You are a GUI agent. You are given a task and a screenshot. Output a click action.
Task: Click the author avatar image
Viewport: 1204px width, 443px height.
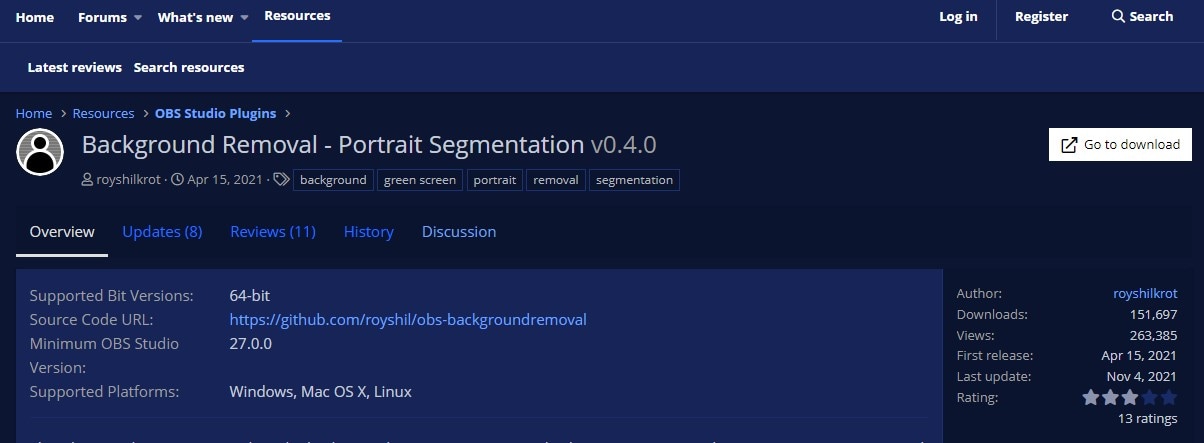click(40, 152)
